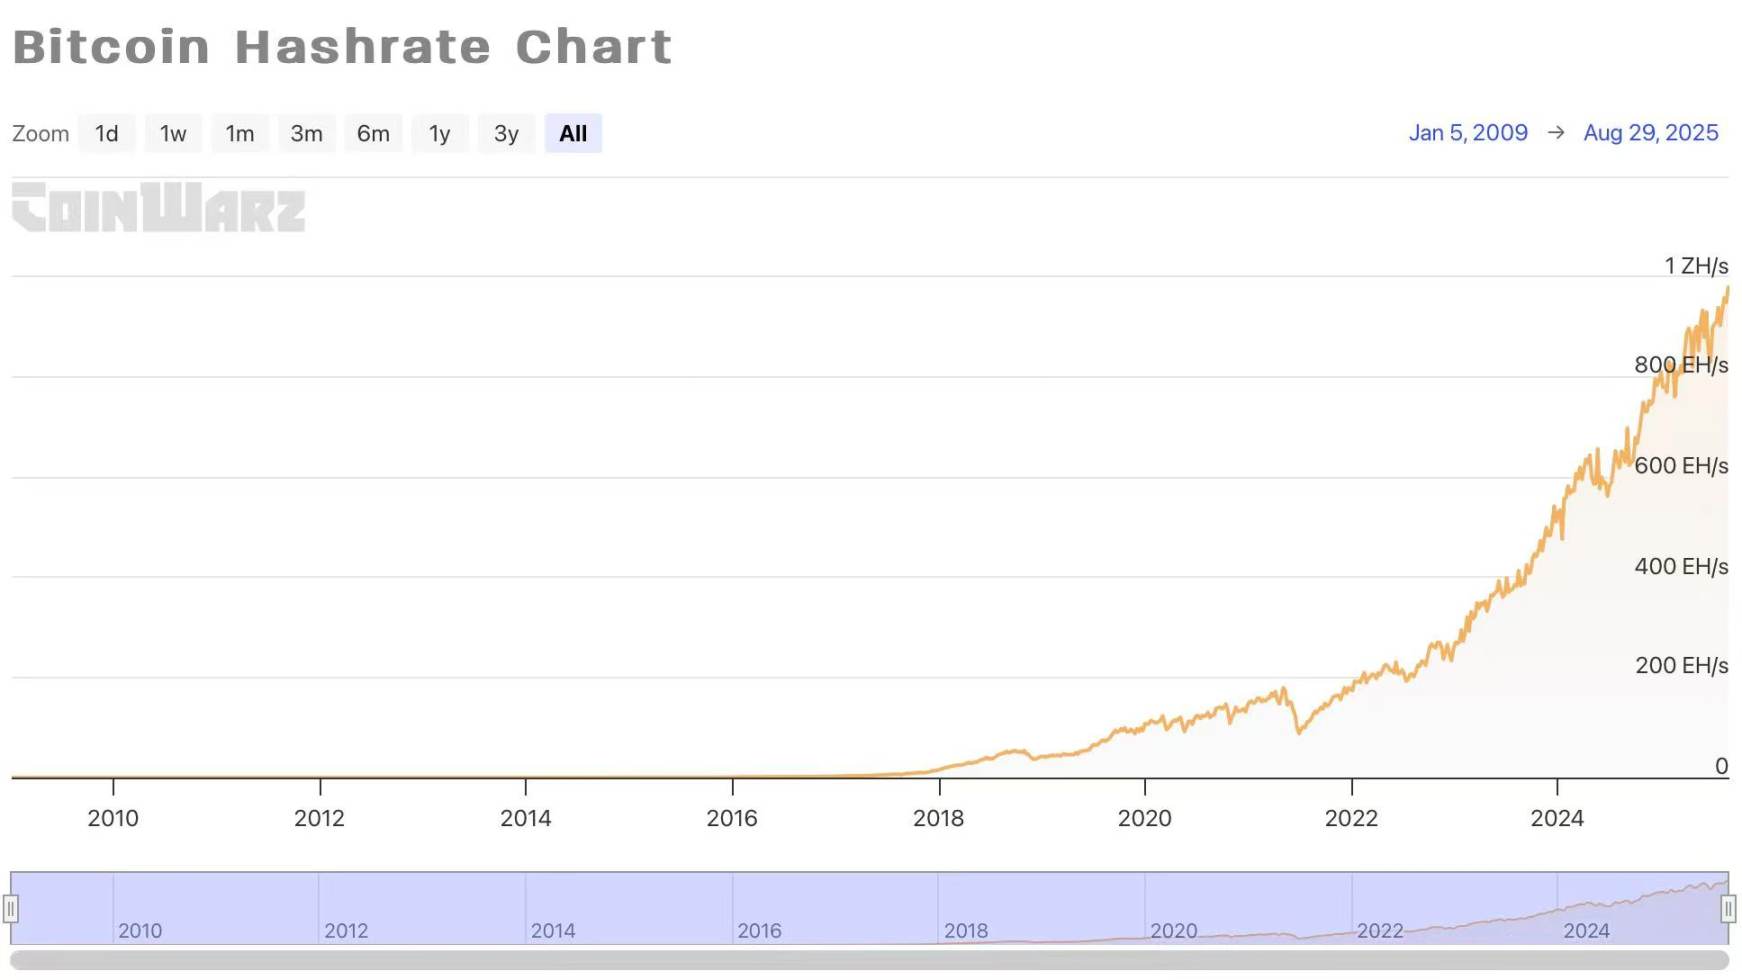Select the 1y zoom range
Screen dimensions: 1742x980
[439, 133]
